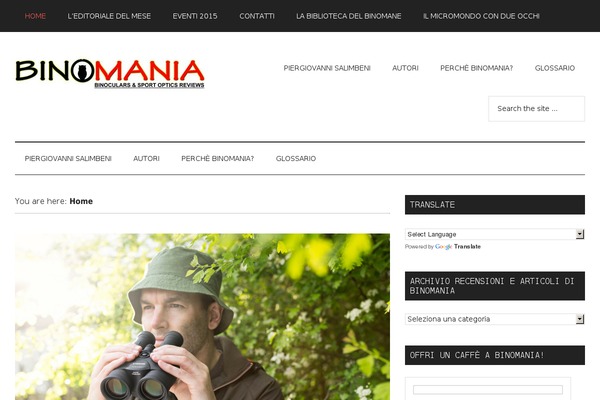This screenshot has width=600, height=400.
Task: Click the Select Language dropdown arrow
Action: click(580, 234)
